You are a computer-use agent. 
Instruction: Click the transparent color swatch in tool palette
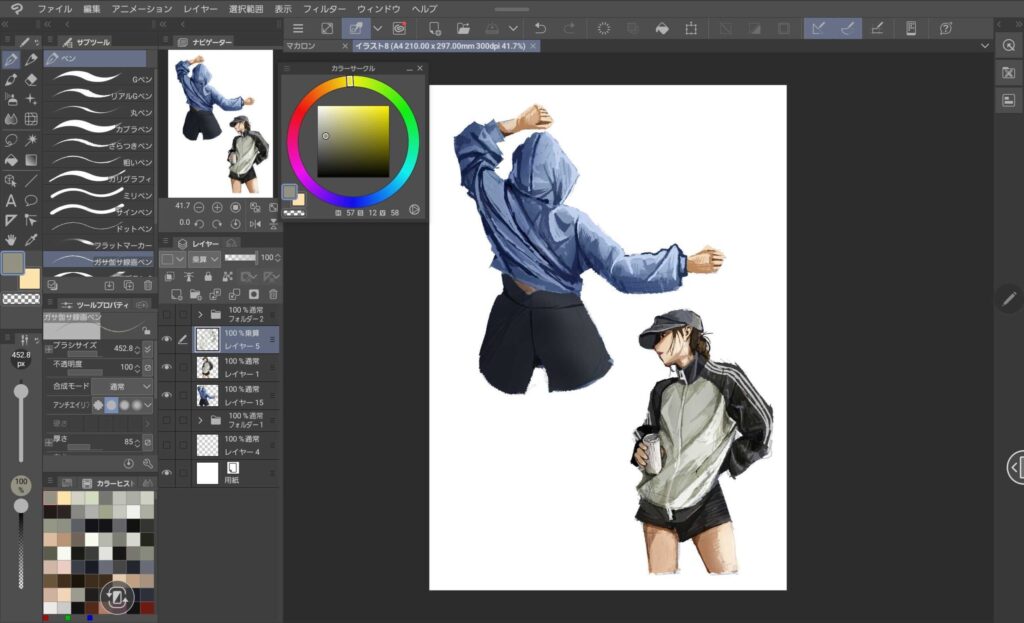coord(21,299)
